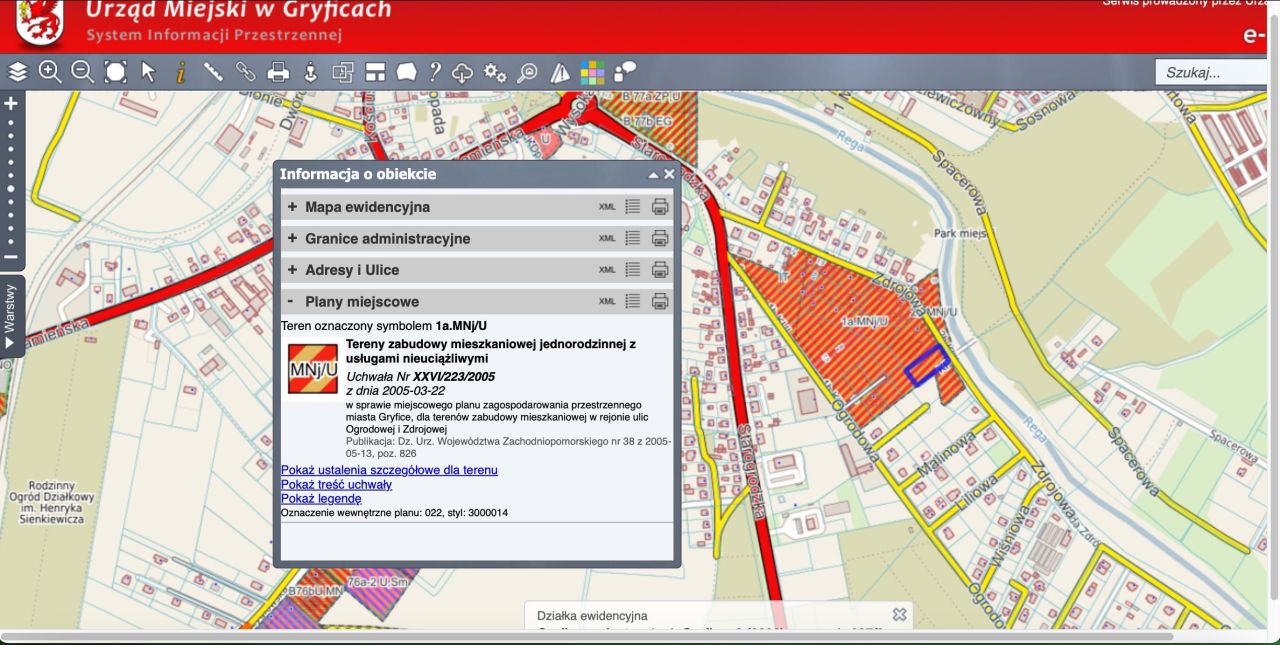Click Pokaż ustalenia szczegółowe dla terenu
Image resolution: width=1280 pixels, height=645 pixels.
click(x=389, y=470)
